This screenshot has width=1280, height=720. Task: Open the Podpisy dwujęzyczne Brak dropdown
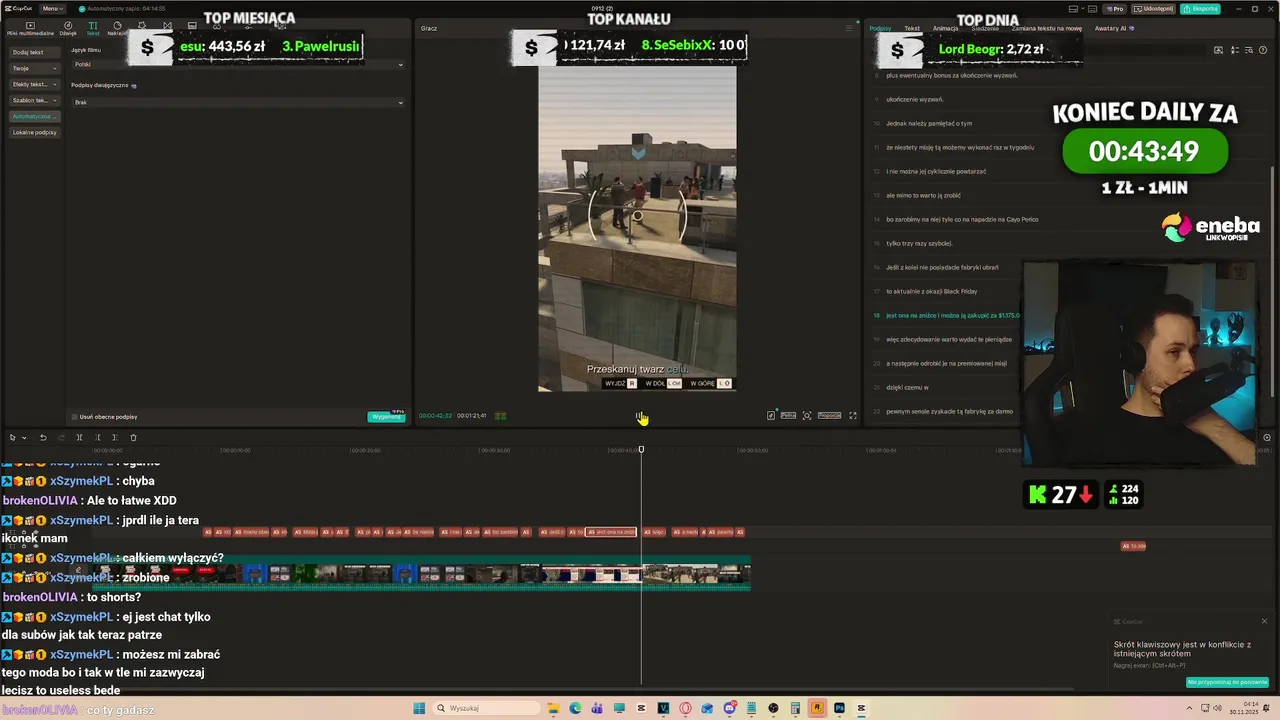coord(238,102)
